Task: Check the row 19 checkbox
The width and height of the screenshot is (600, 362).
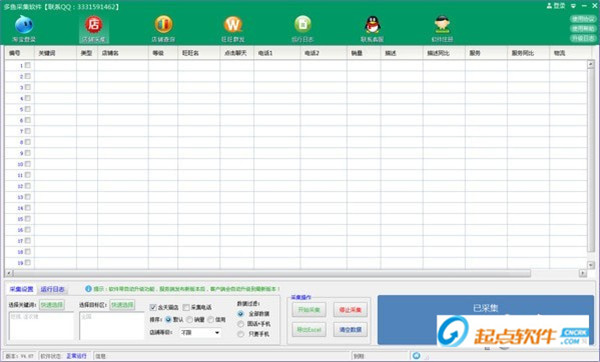Action: 28,263
